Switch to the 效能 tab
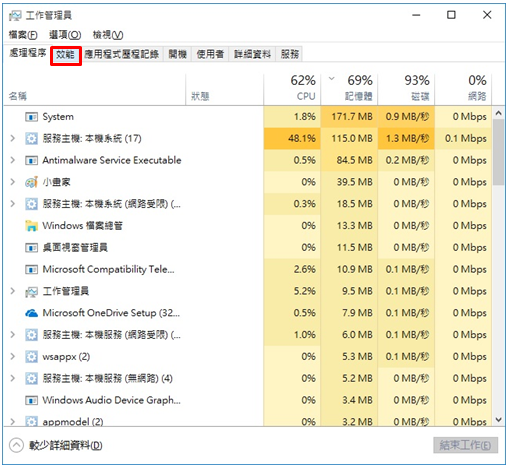510x469 pixels. click(65, 55)
